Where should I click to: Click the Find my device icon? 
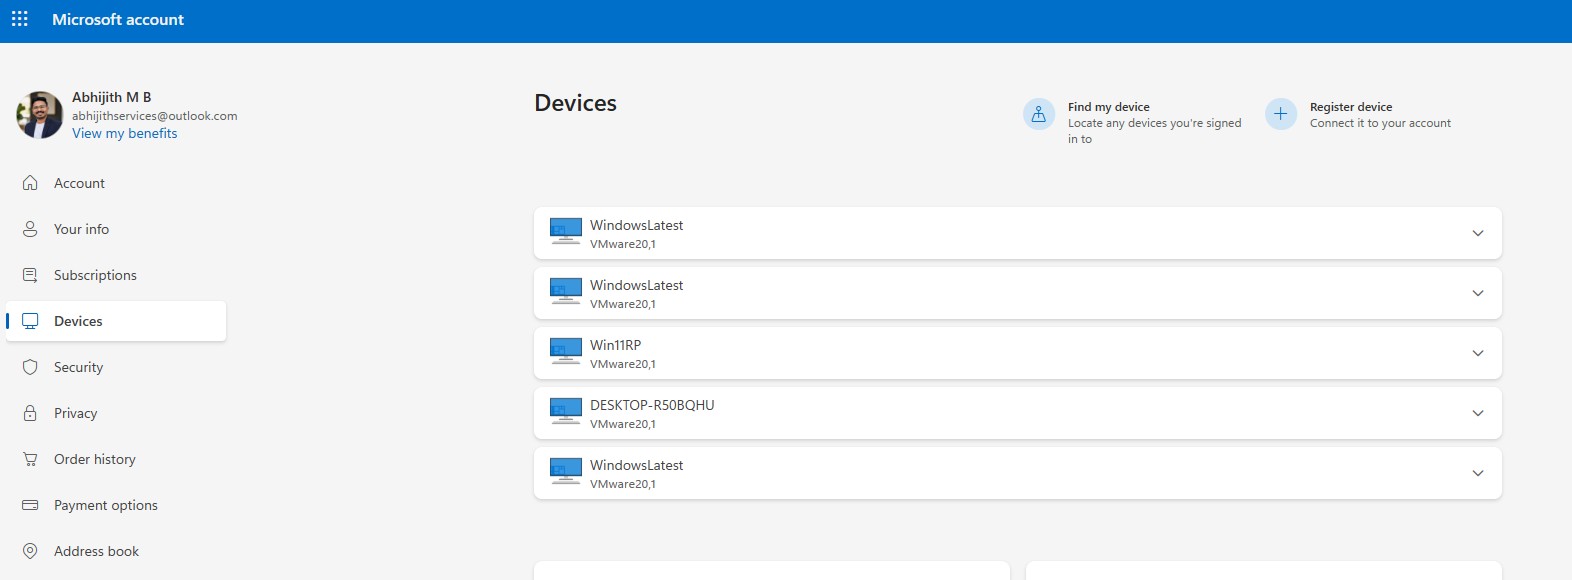point(1039,114)
